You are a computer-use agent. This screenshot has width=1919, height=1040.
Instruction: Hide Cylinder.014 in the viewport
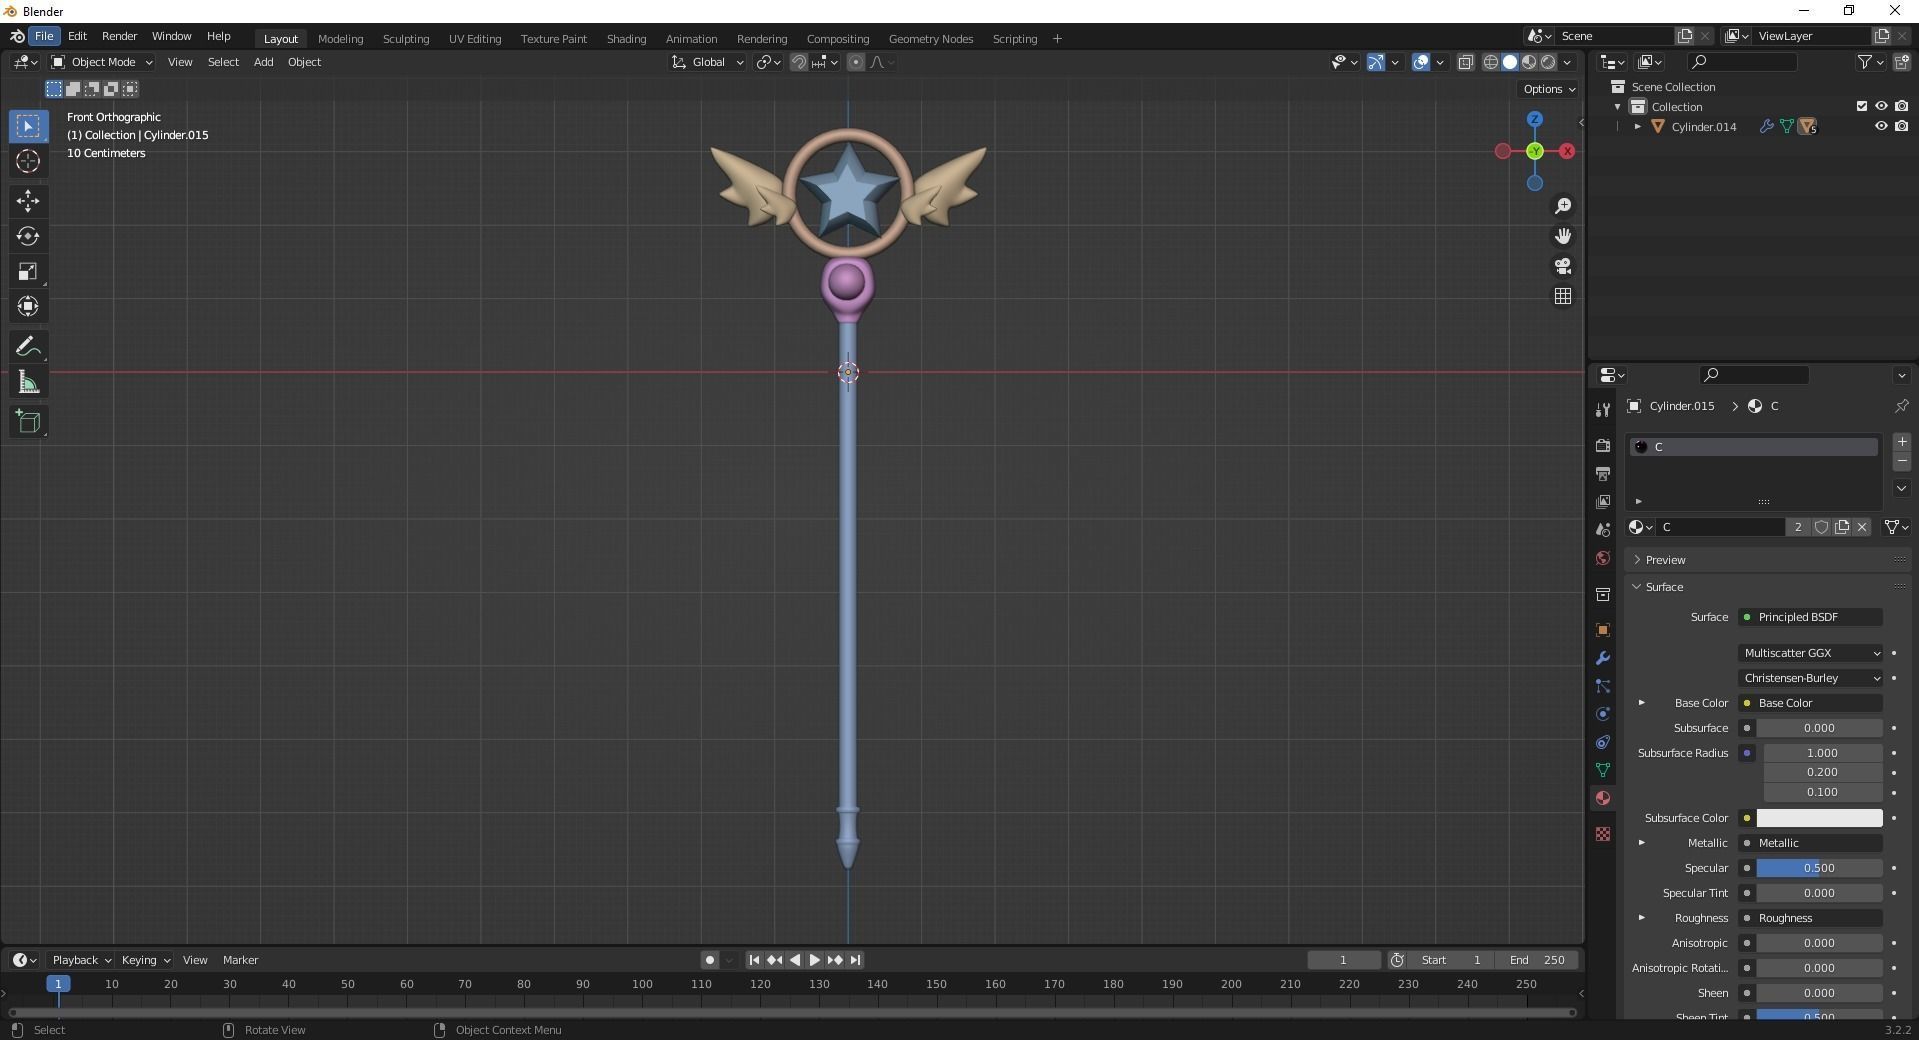(1881, 127)
